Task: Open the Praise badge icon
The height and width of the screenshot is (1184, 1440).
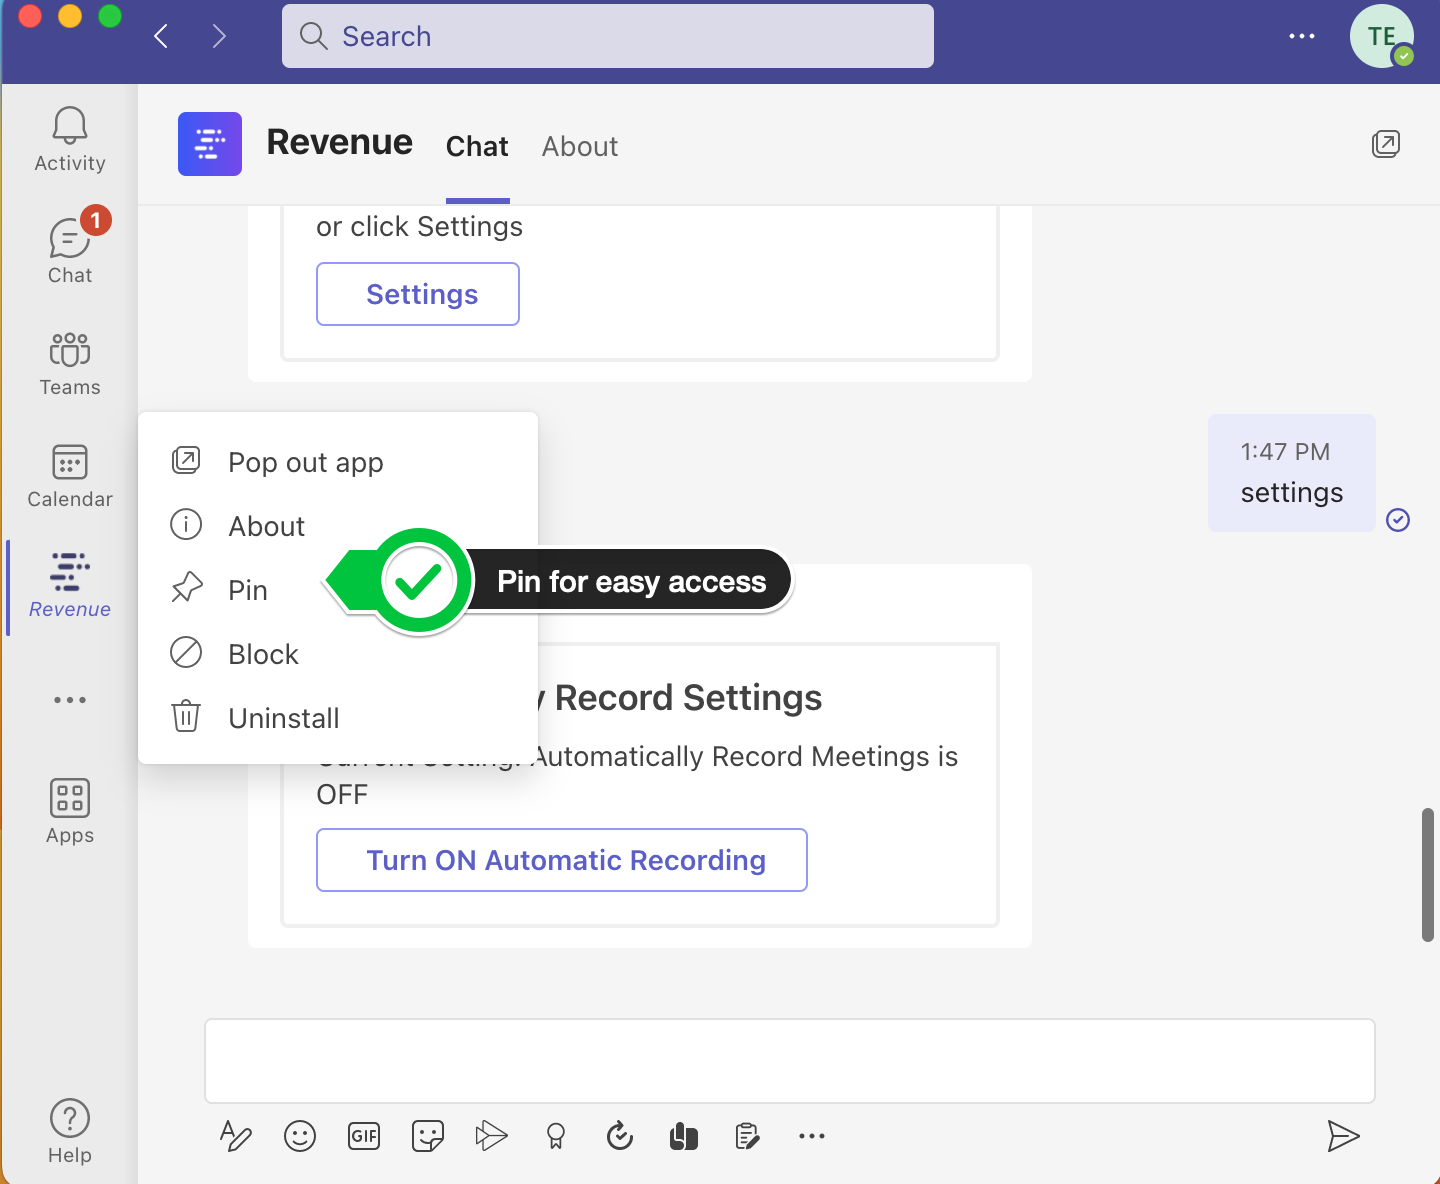Action: (556, 1136)
